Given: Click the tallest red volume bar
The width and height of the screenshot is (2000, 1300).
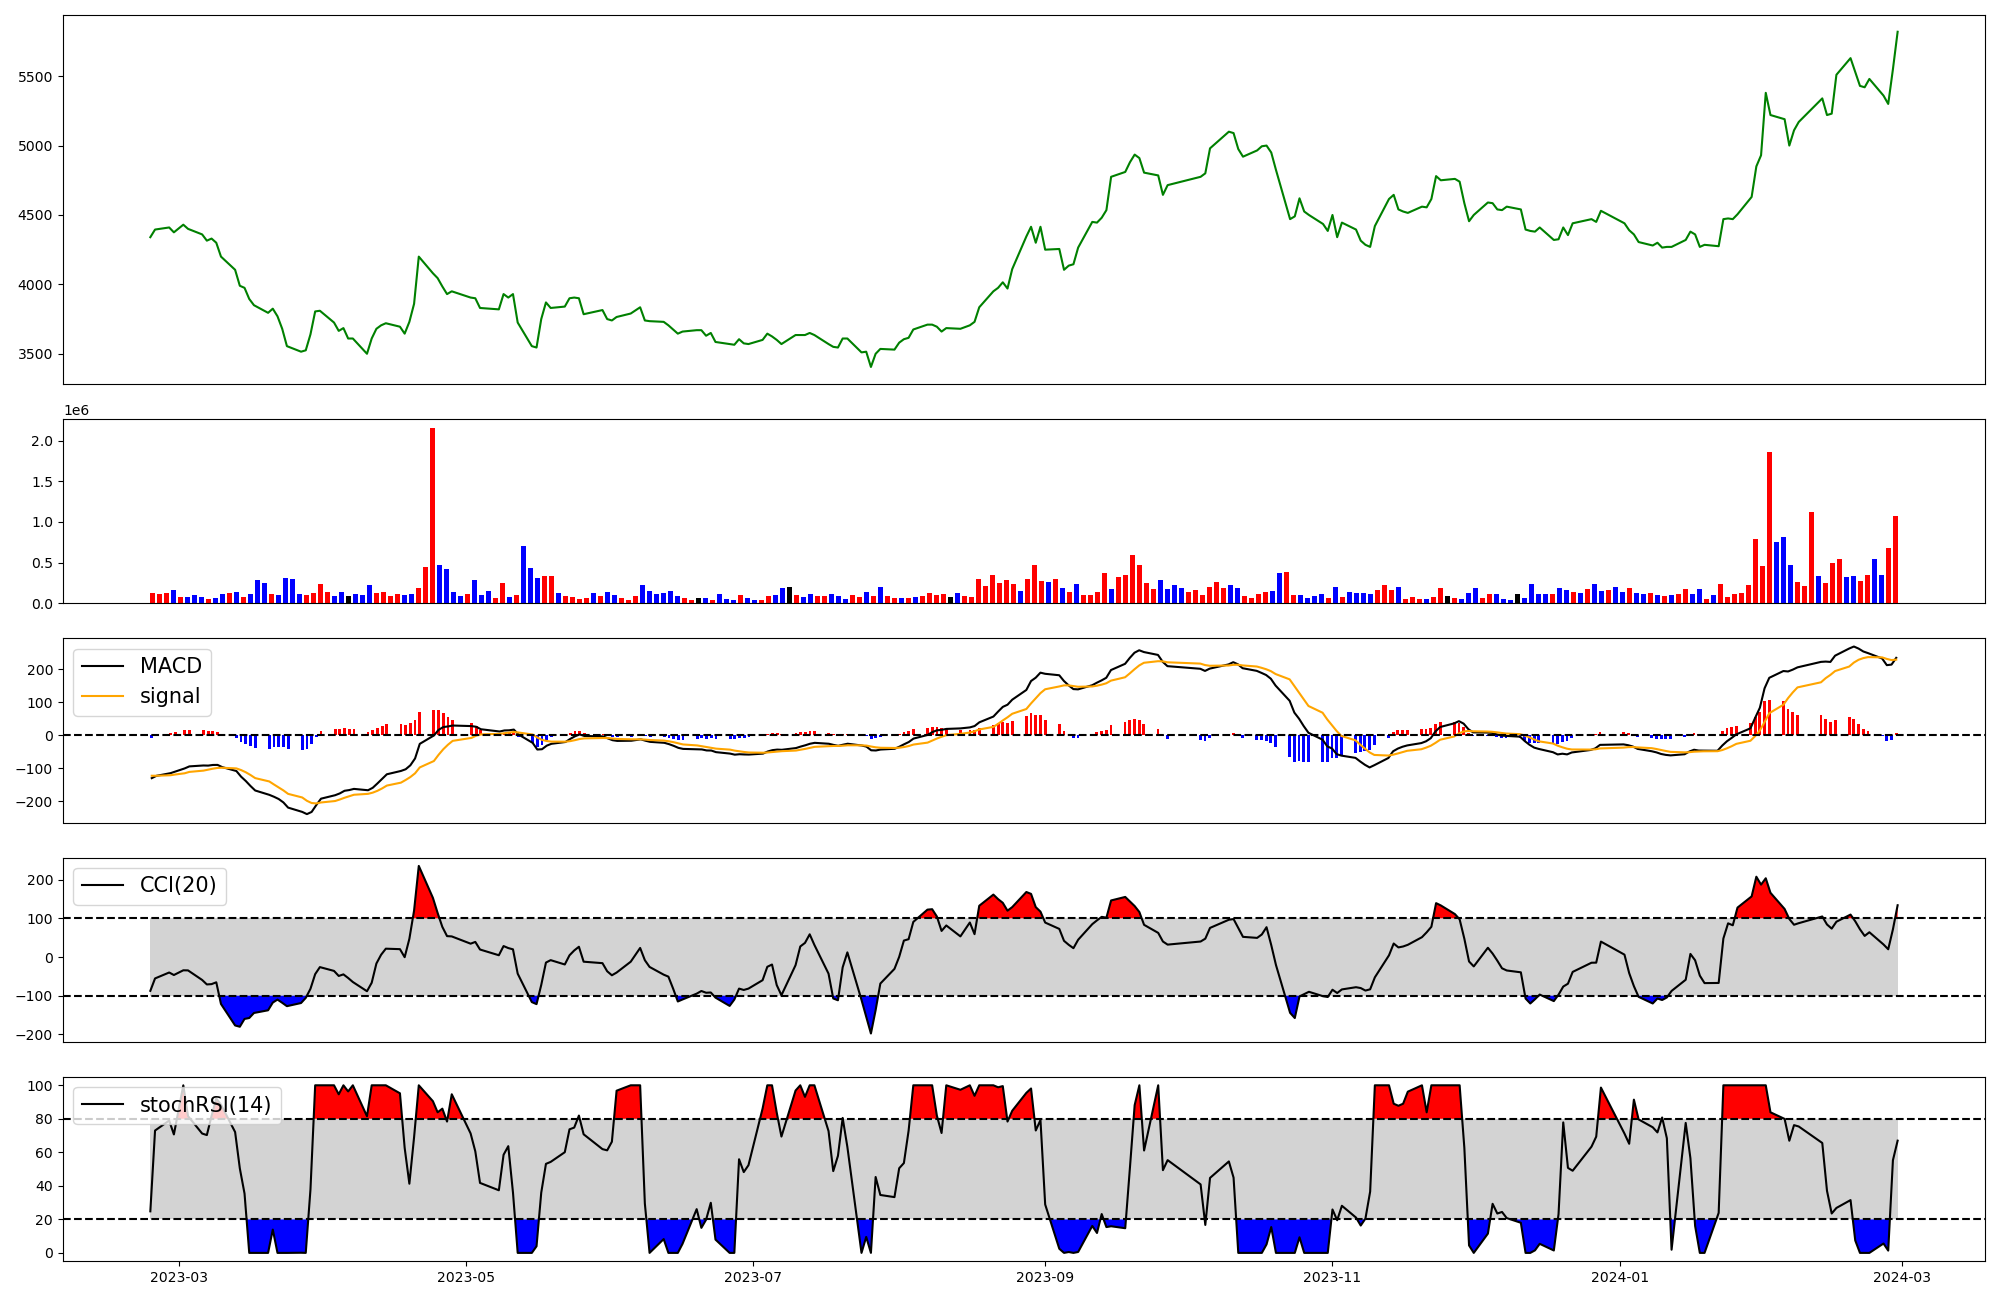Looking at the screenshot, I should (432, 515).
